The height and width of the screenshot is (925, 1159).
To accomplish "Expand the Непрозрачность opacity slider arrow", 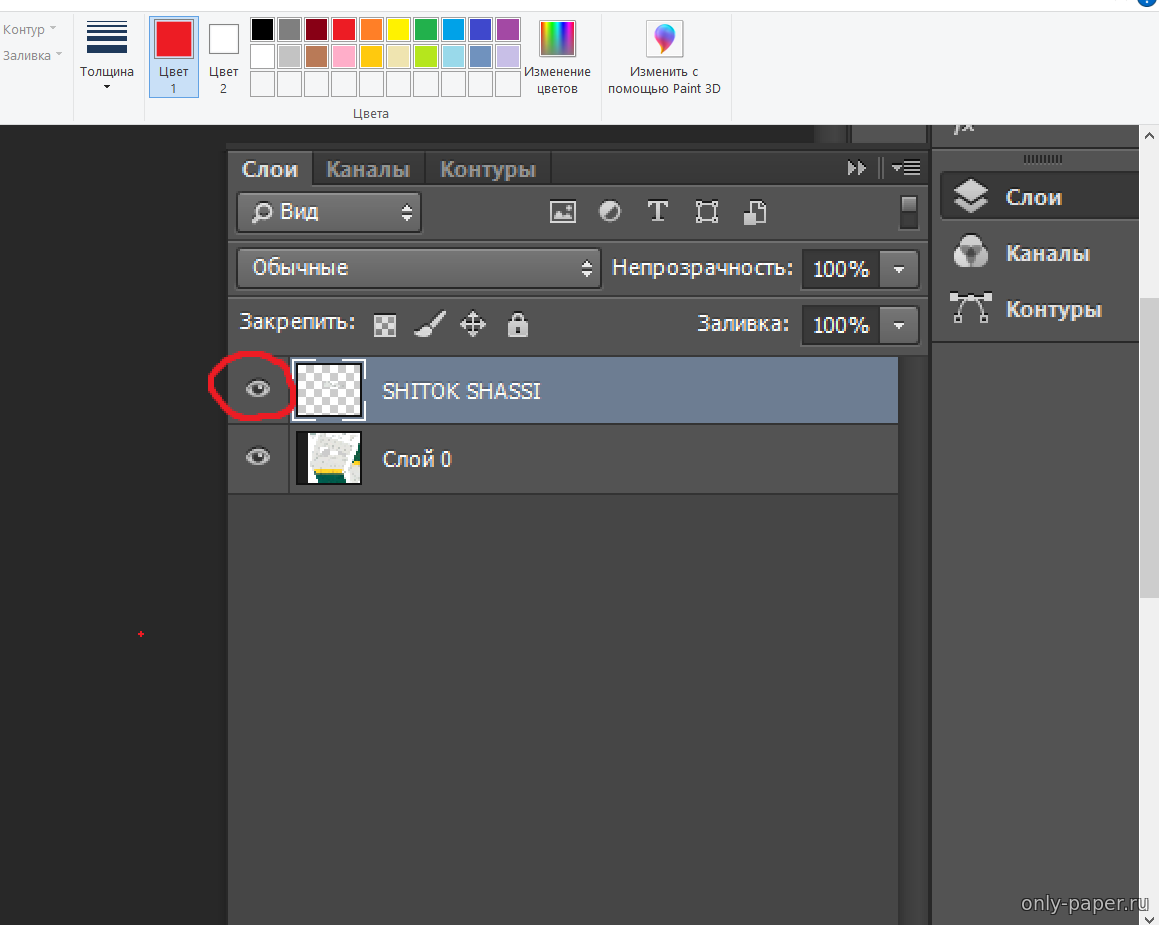I will [899, 269].
